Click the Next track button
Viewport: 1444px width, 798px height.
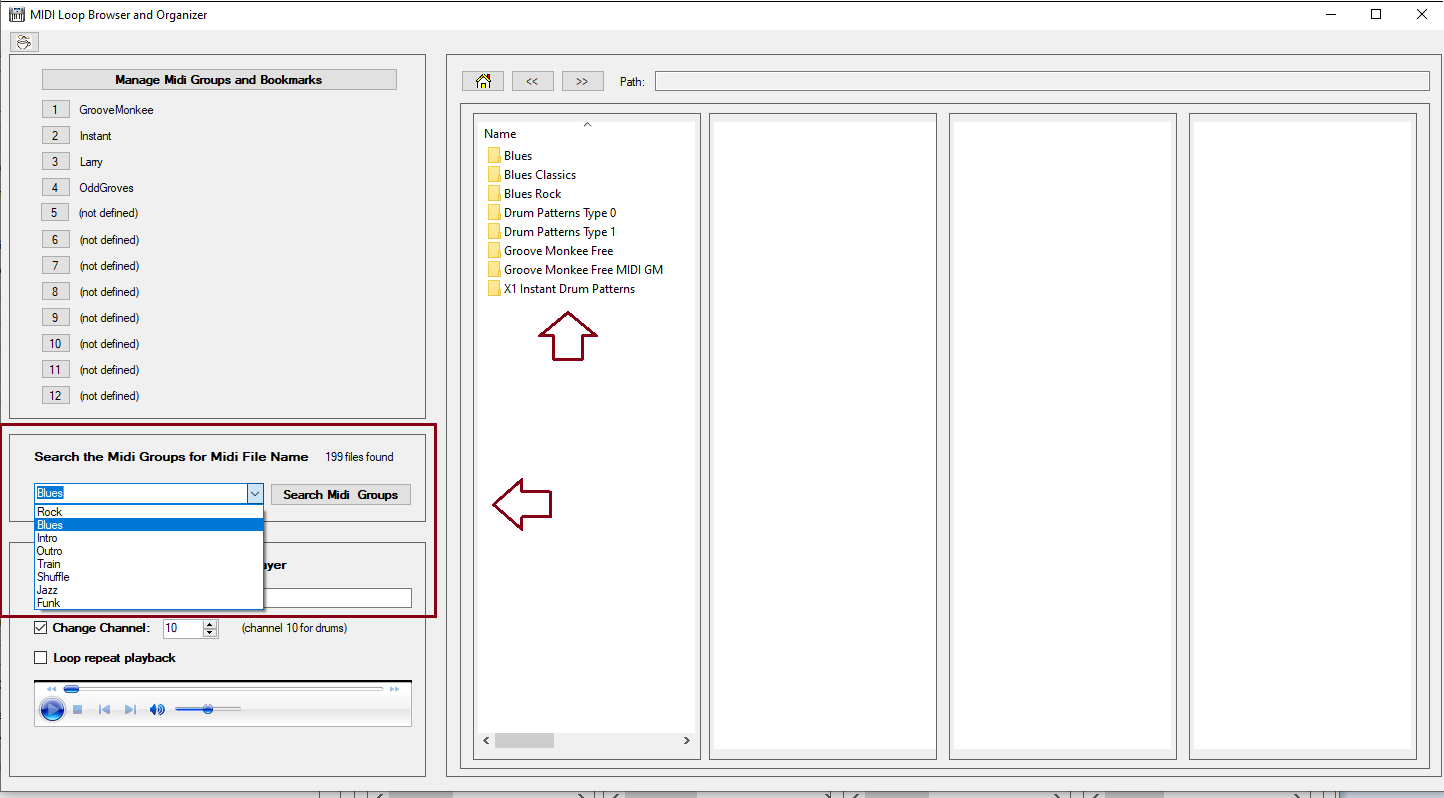point(130,710)
